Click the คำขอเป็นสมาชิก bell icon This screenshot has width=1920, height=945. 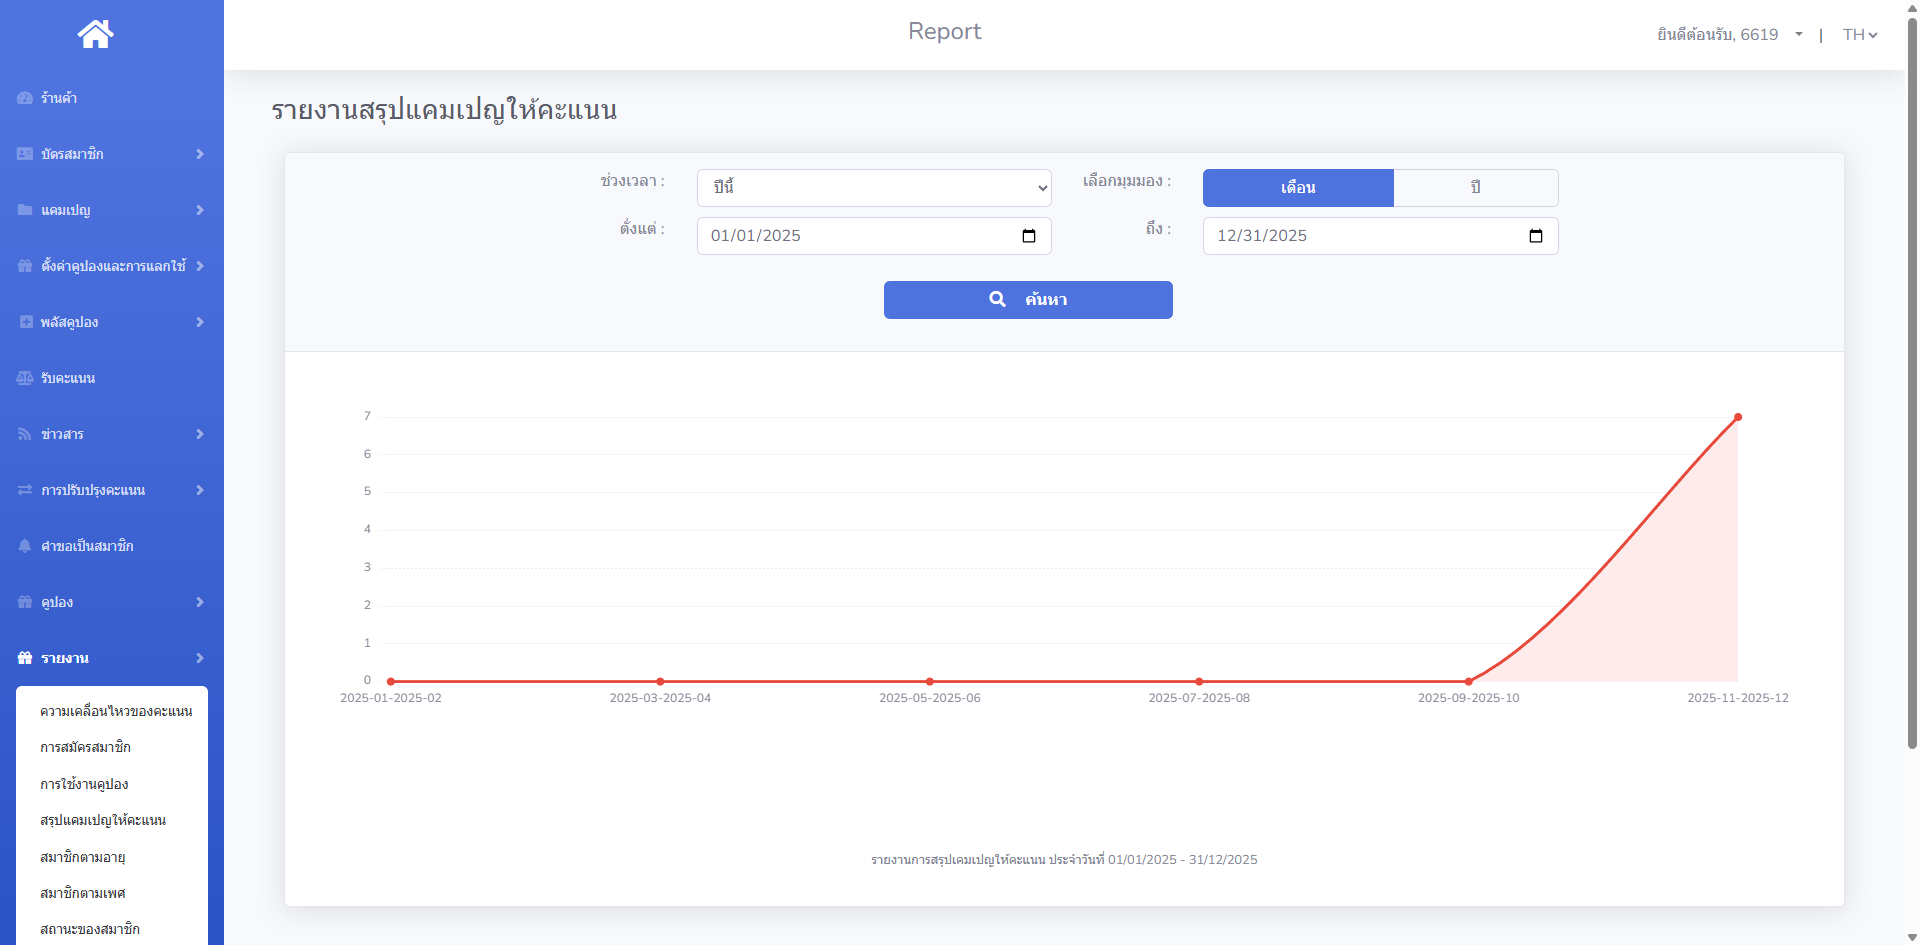[25, 546]
